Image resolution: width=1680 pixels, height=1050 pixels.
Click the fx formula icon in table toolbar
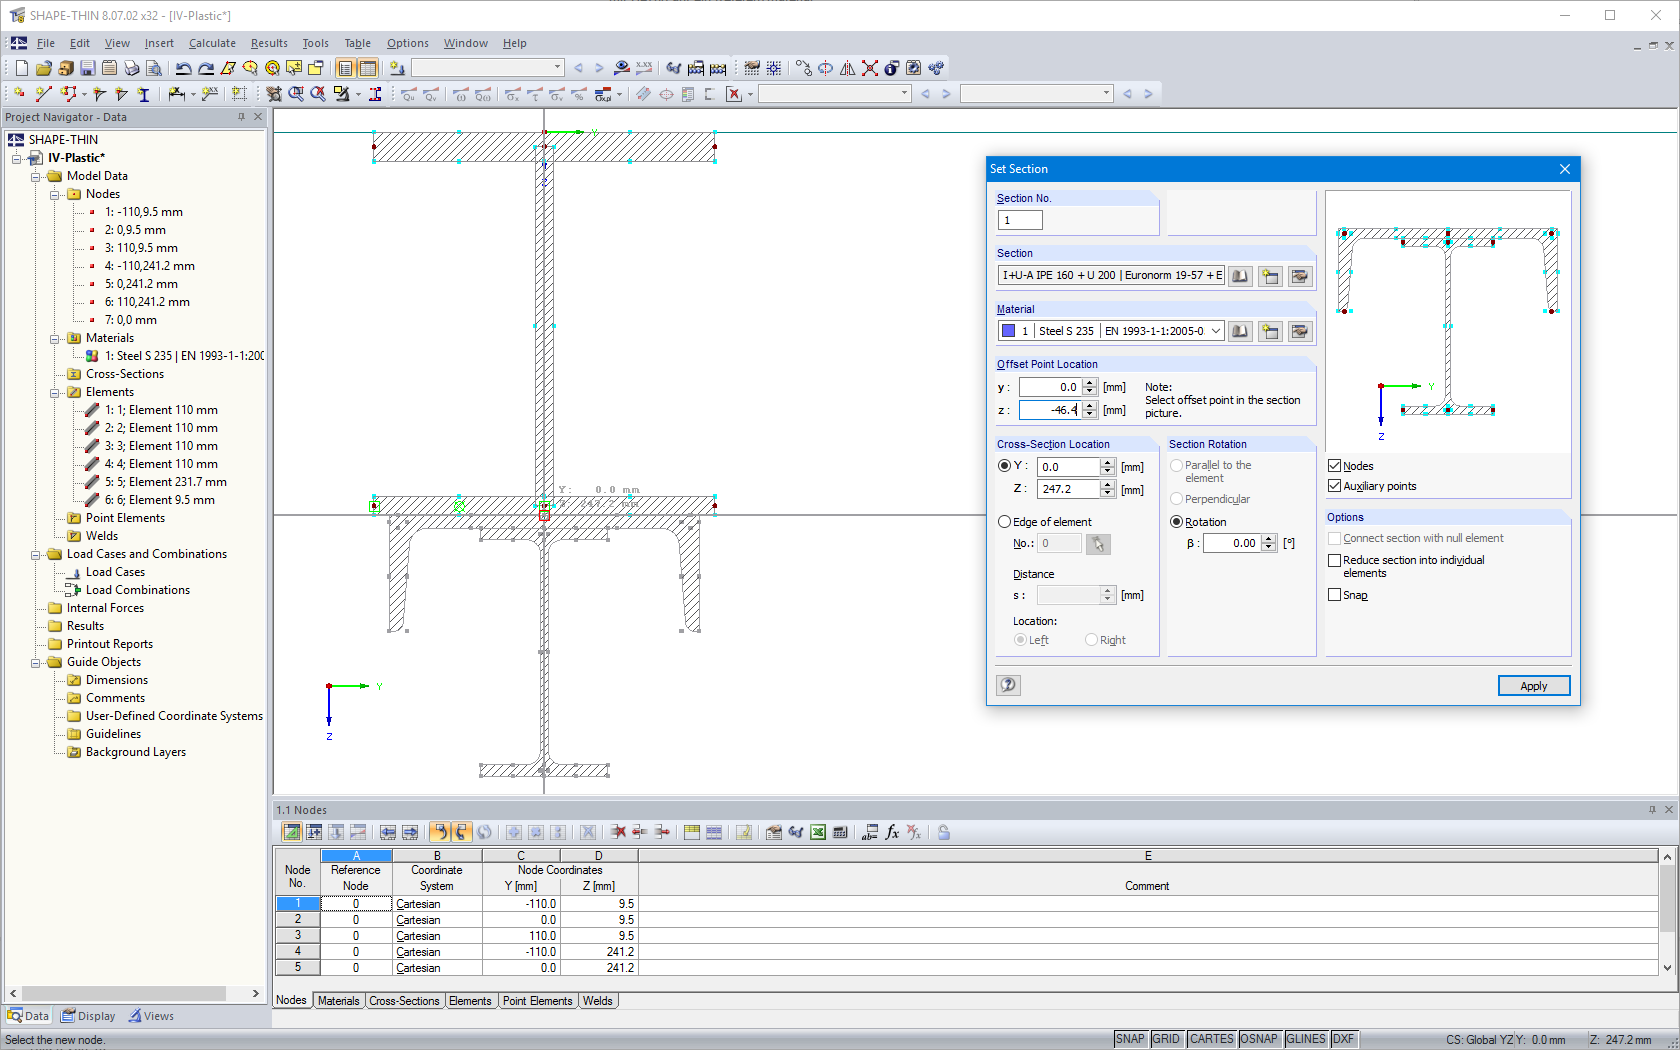[x=892, y=832]
